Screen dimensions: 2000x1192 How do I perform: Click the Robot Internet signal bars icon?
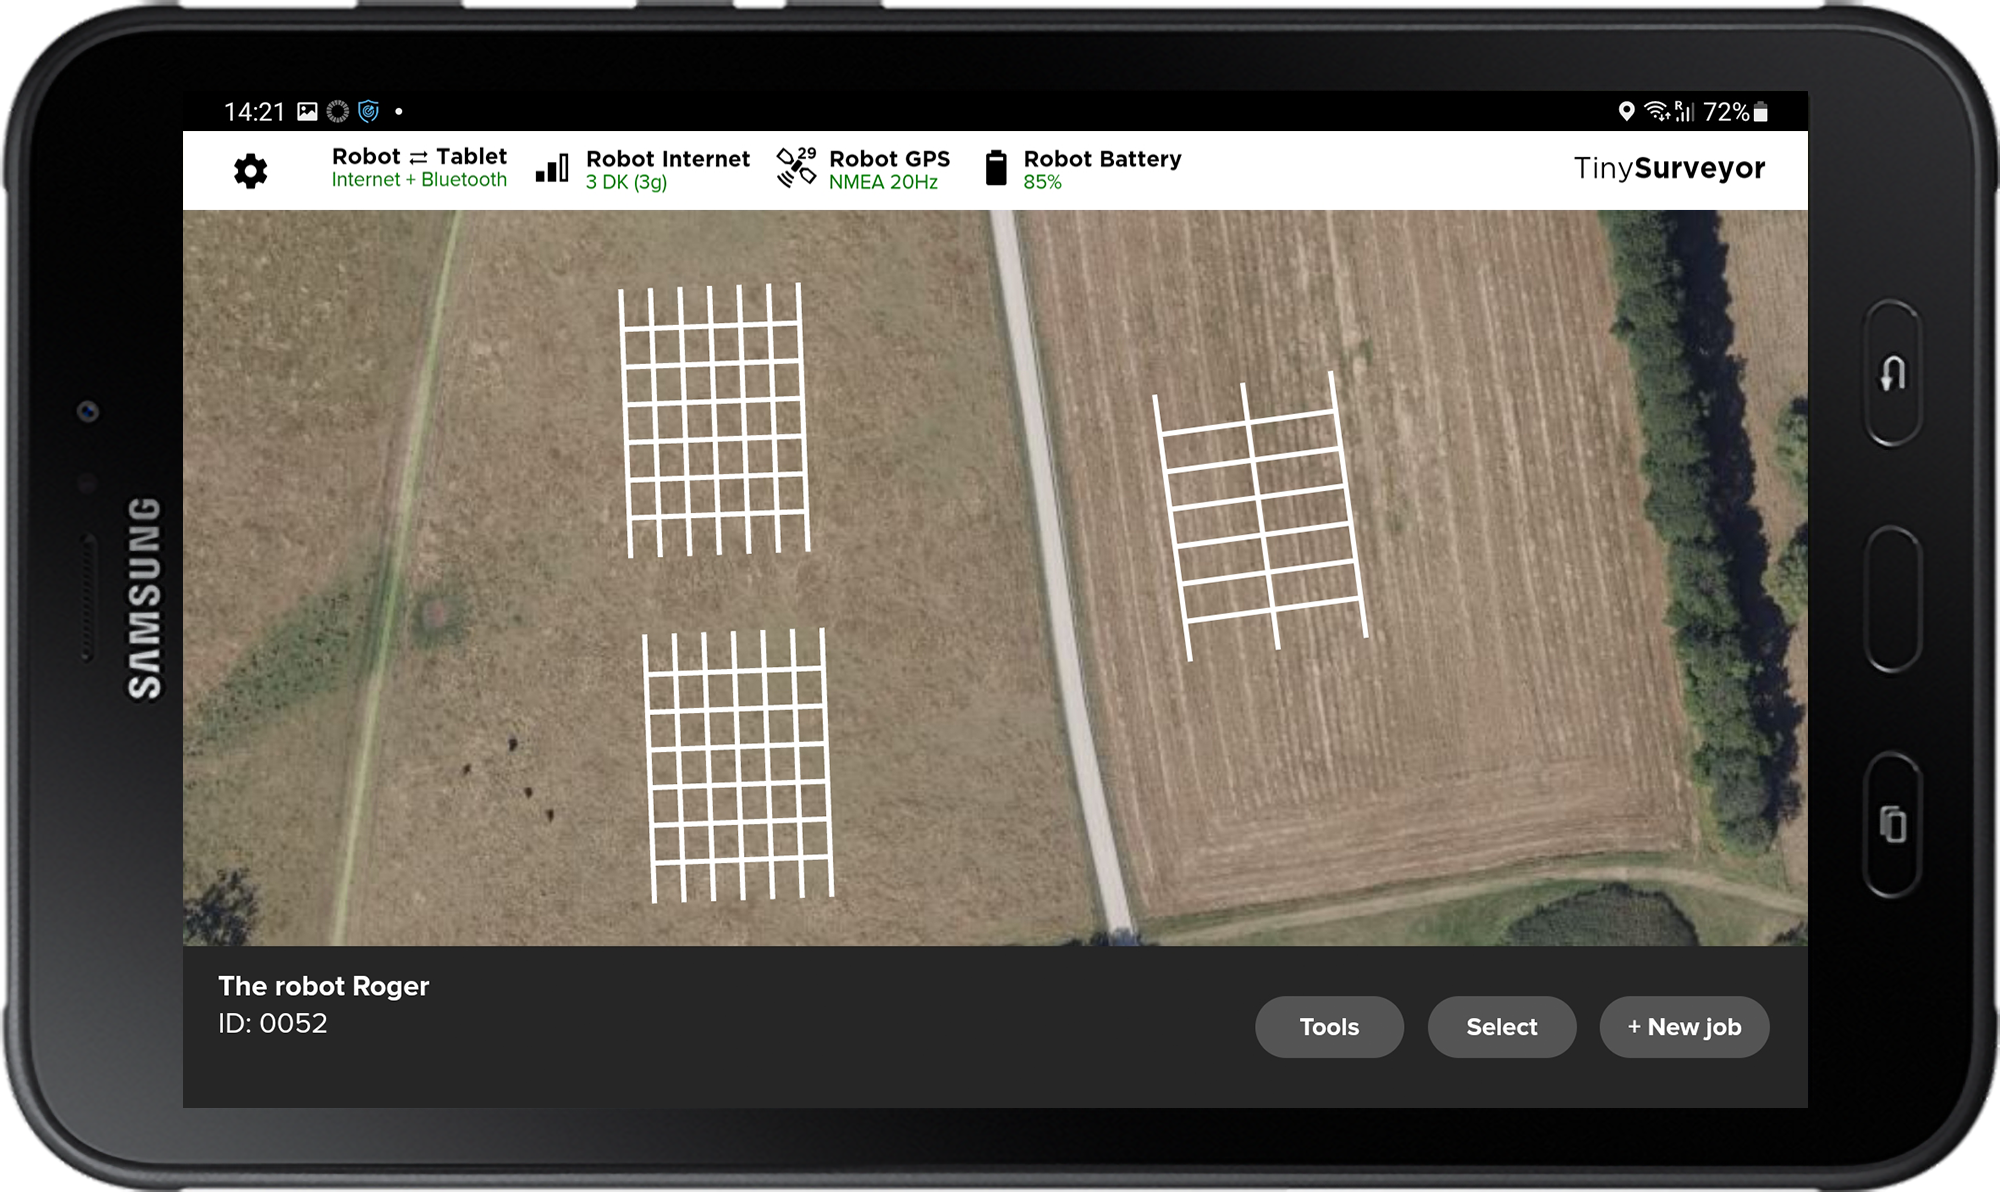[x=552, y=170]
